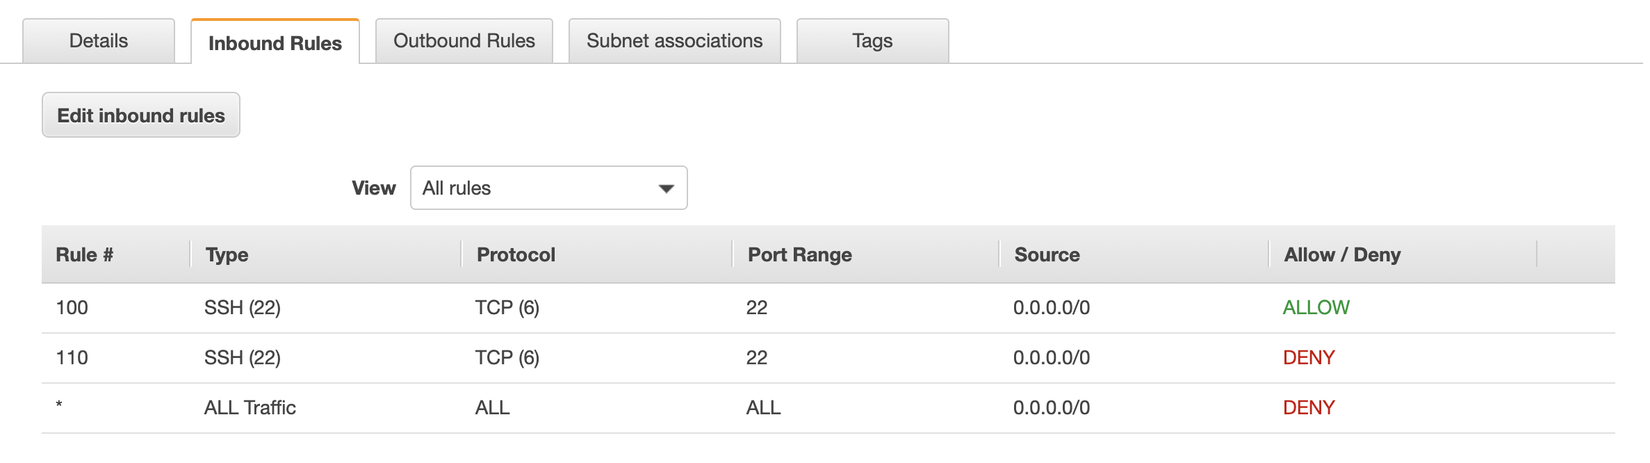Select the Inbound Rules tab
Viewport: 1650px width, 463px height.
click(275, 43)
